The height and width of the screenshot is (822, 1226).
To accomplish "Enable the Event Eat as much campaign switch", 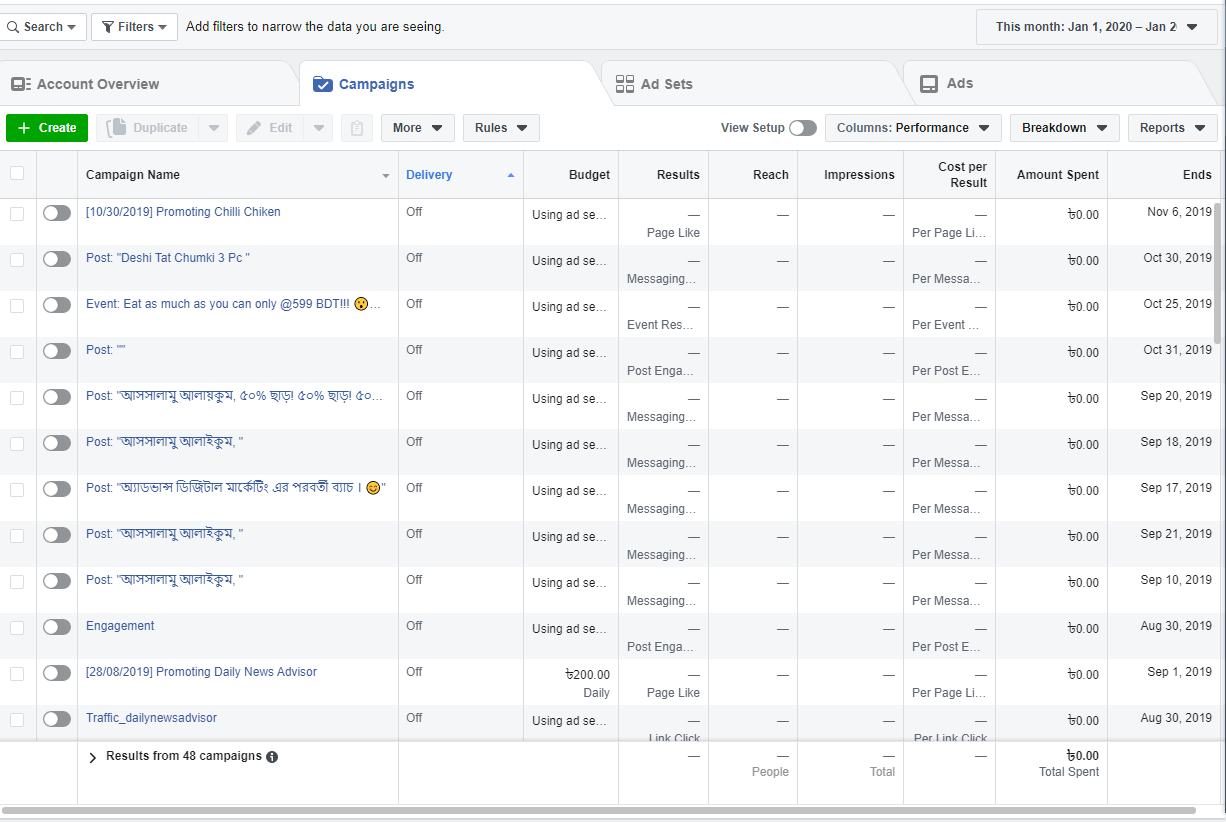I will click(57, 305).
